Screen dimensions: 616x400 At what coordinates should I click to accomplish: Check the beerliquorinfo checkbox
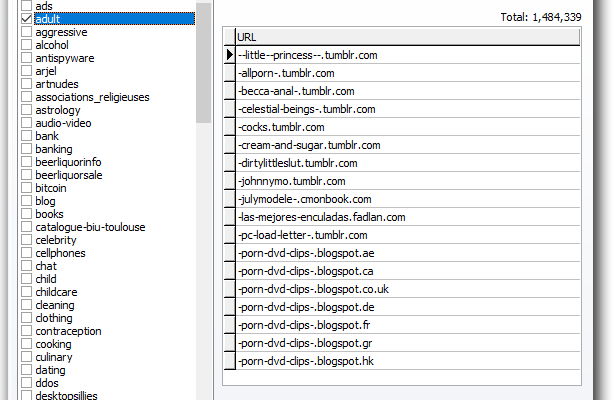(x=26, y=161)
